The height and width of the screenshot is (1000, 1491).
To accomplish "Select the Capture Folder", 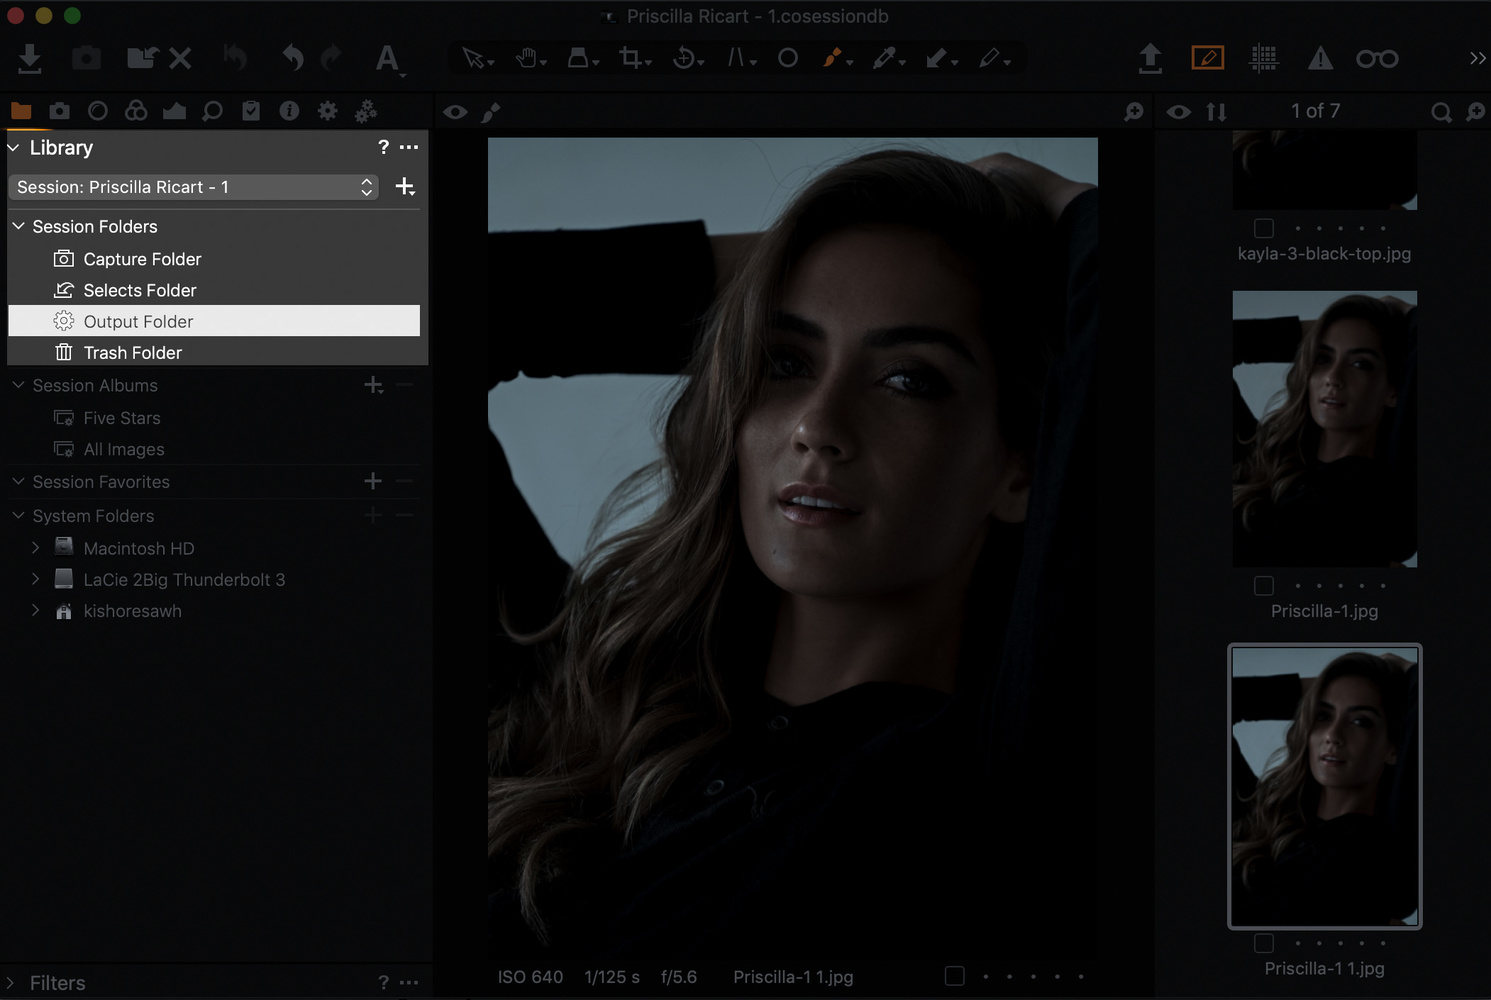I will coord(142,259).
